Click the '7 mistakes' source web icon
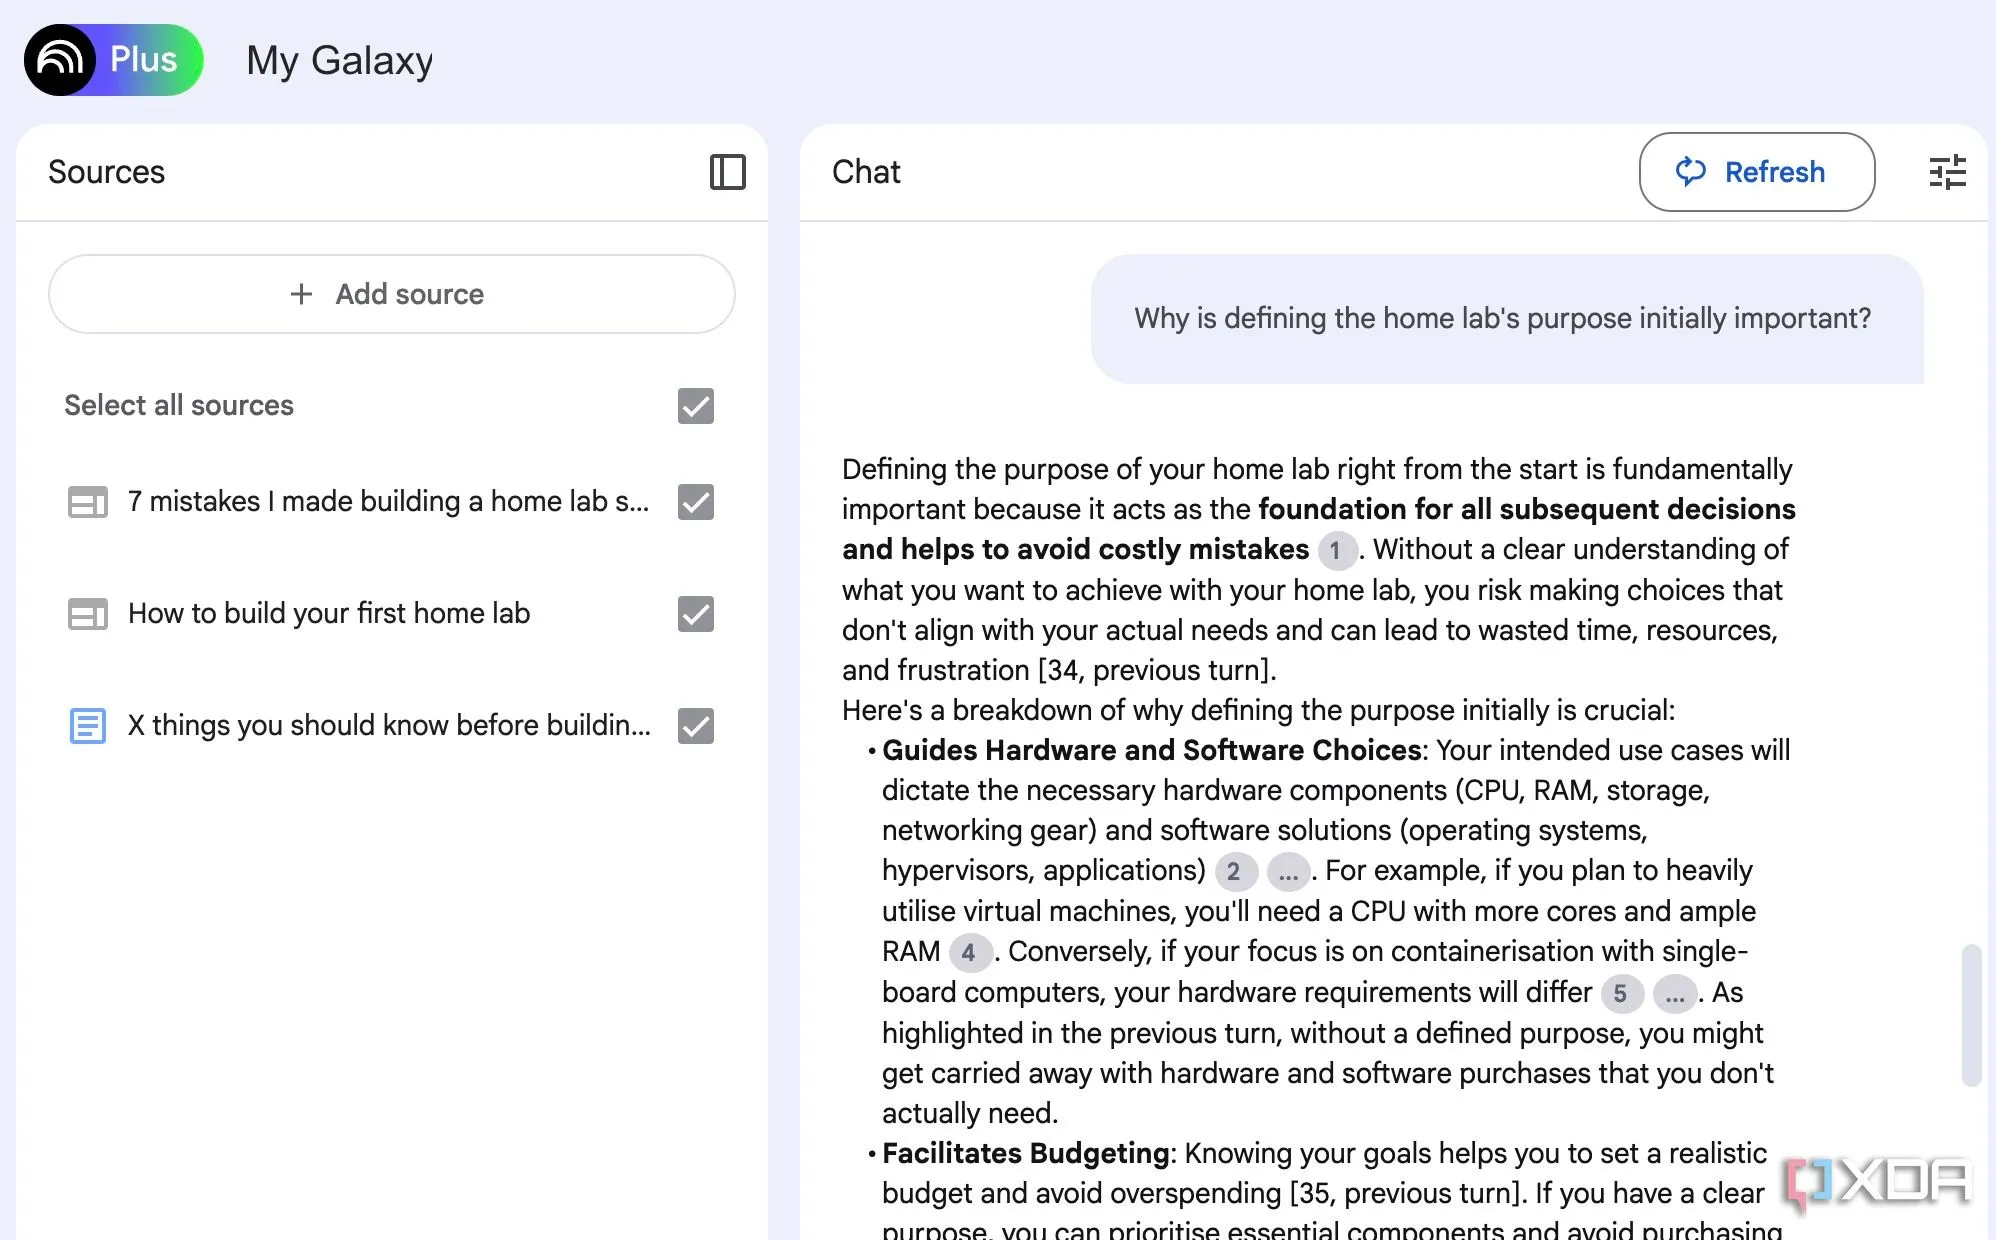The width and height of the screenshot is (1996, 1240). (87, 501)
